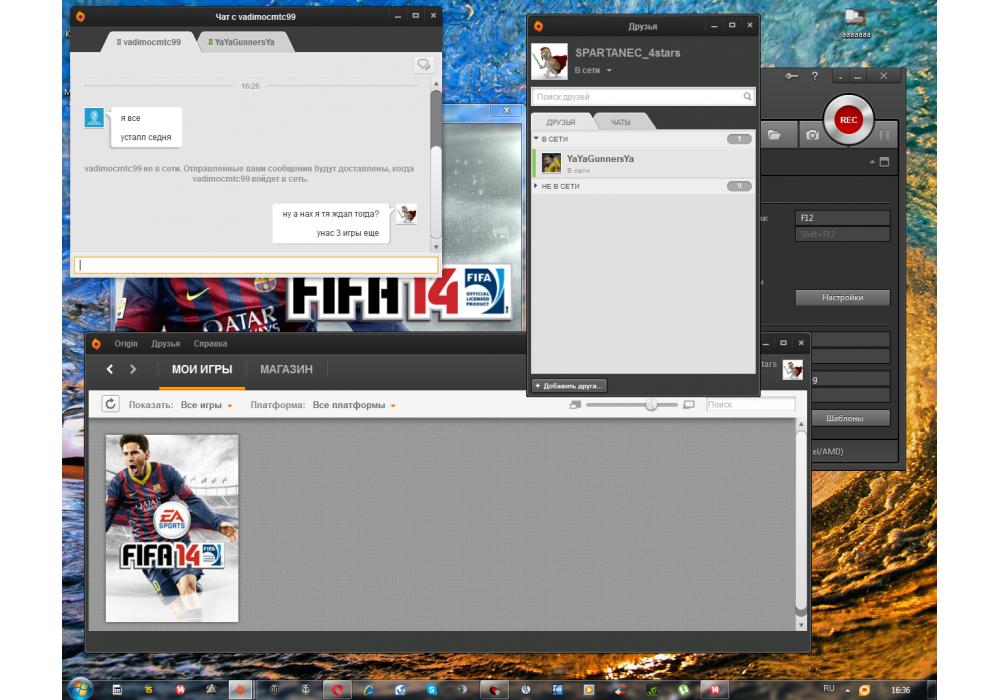Screen dimensions: 1000x700
Task: Click vadimocmtc99 avatar in chat
Action: pyautogui.click(x=94, y=118)
